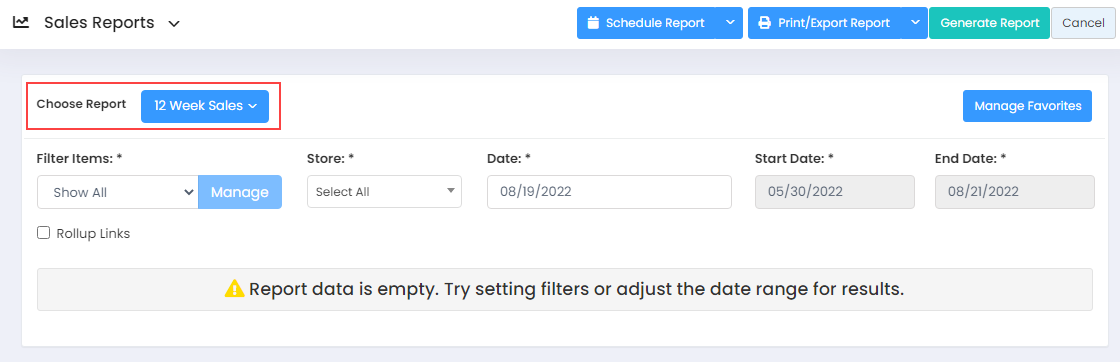Click the End Date field 08/21/2022
Viewport: 1120px width, 362px height.
point(1014,192)
